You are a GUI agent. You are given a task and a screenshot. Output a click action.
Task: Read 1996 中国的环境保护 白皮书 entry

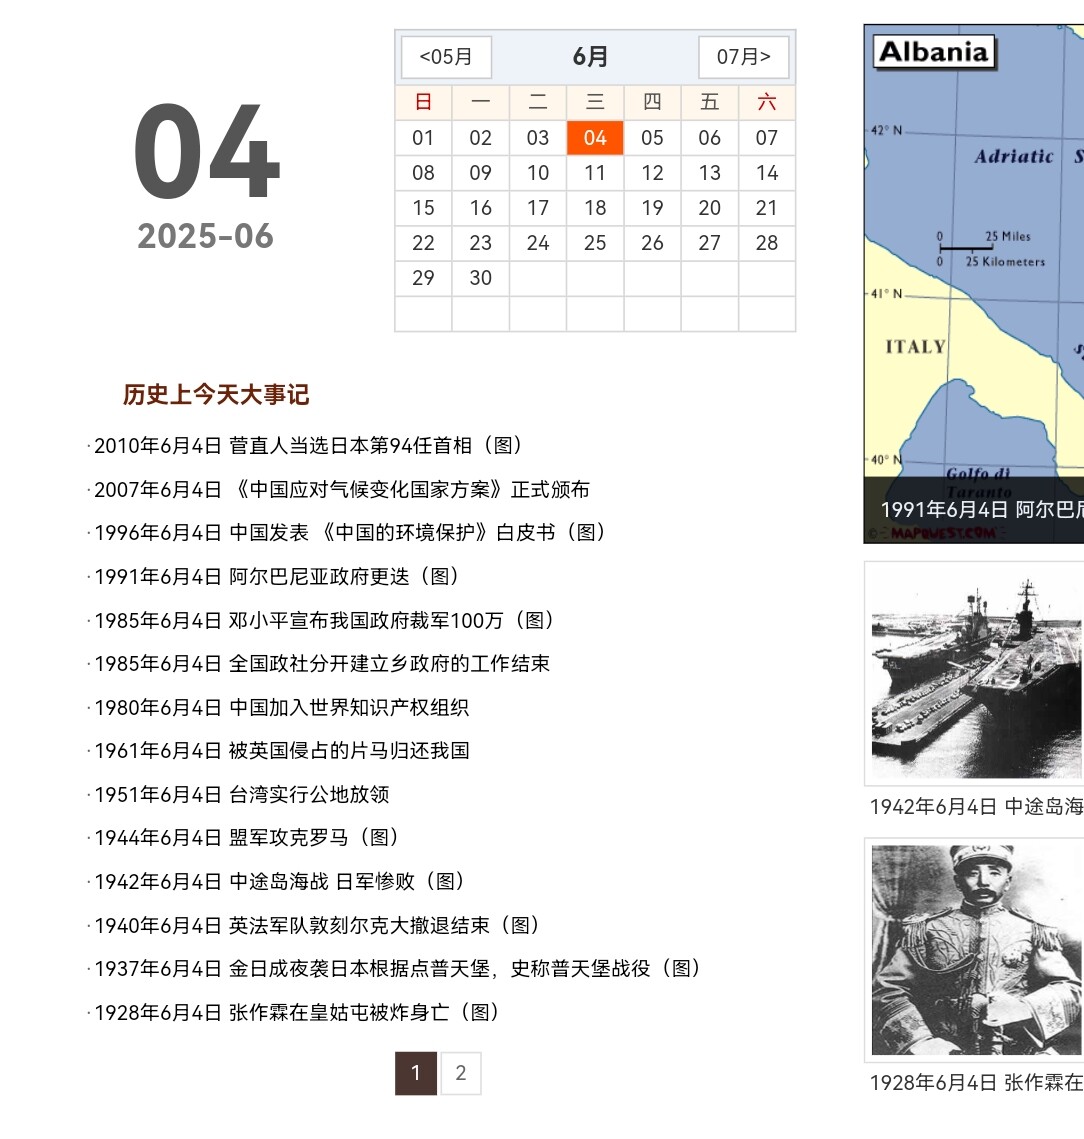pyautogui.click(x=350, y=533)
